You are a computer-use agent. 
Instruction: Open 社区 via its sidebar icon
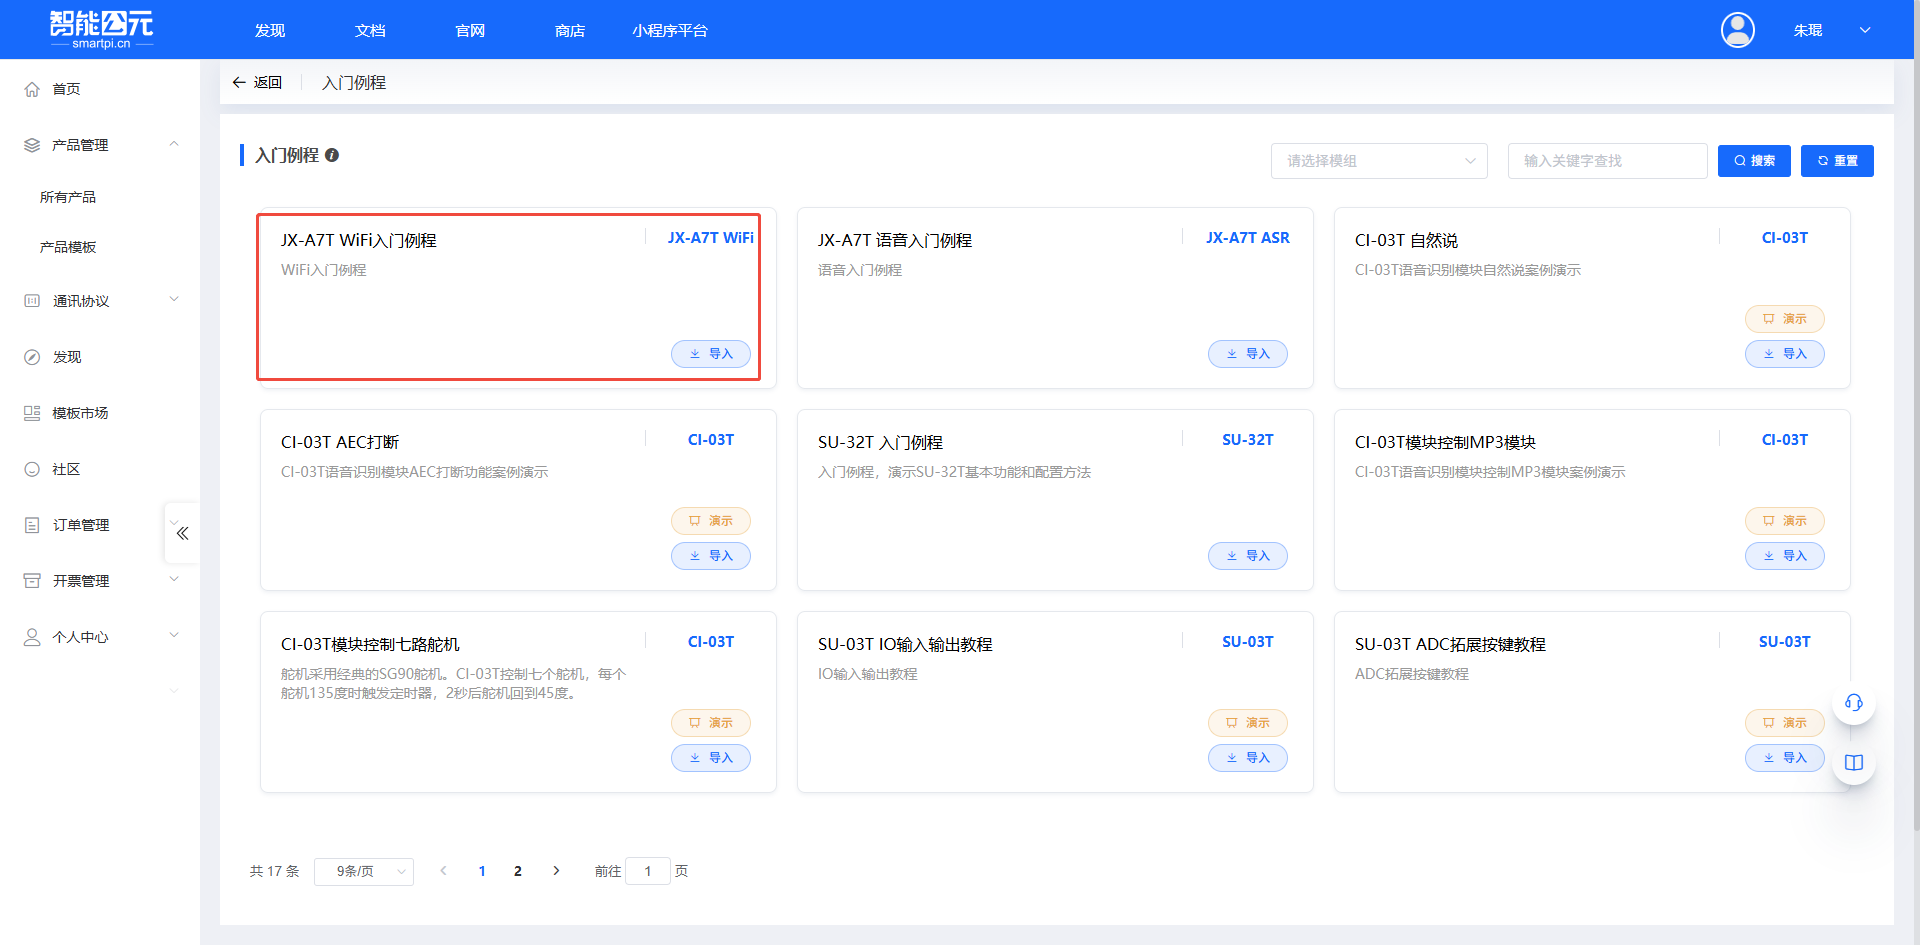31,468
